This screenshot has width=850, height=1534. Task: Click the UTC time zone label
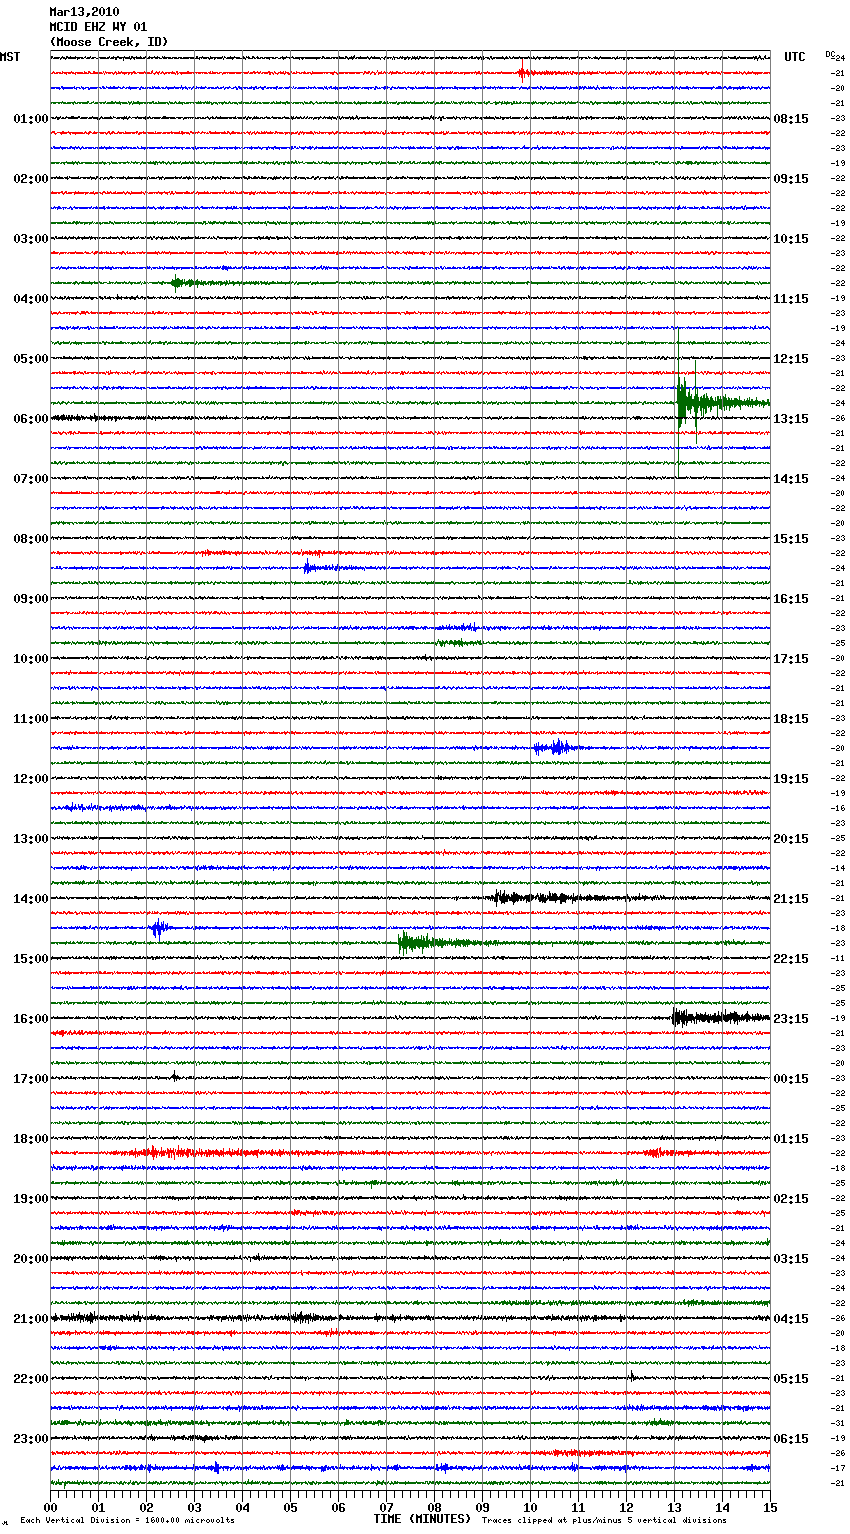(x=795, y=57)
